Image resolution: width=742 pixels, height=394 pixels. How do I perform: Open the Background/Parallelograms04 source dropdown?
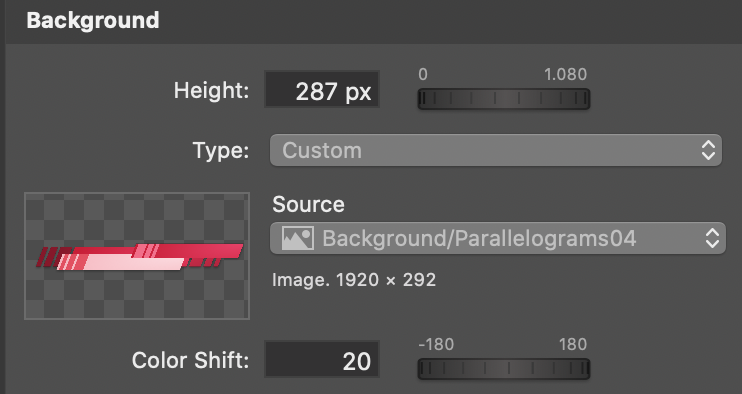pyautogui.click(x=498, y=238)
